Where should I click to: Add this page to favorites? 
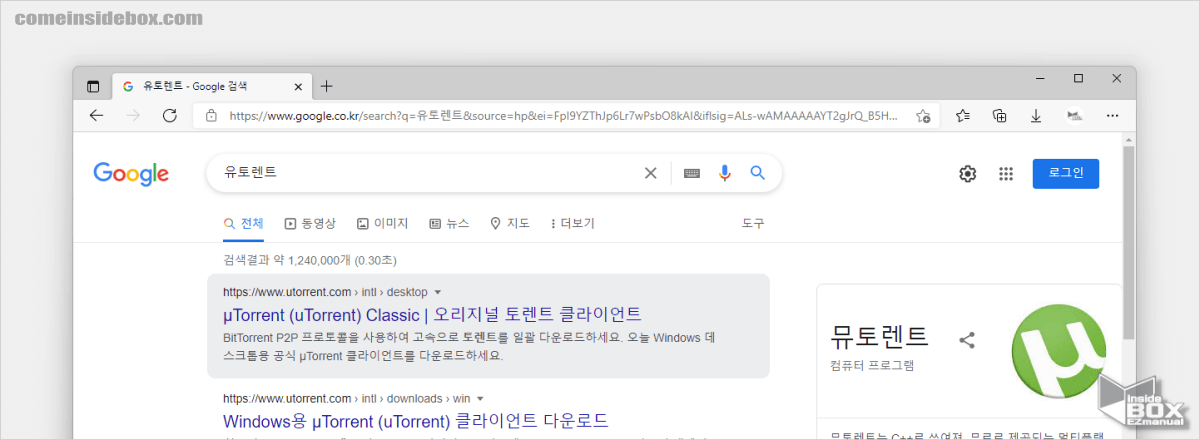pos(923,116)
